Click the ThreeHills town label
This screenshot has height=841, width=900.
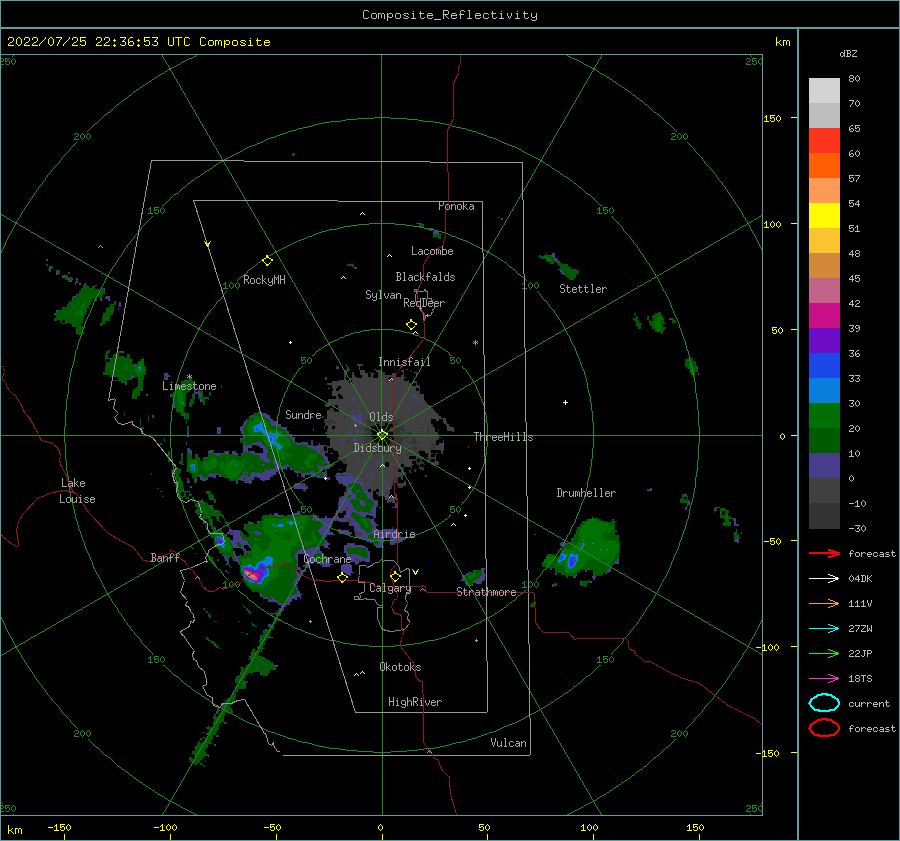point(503,437)
